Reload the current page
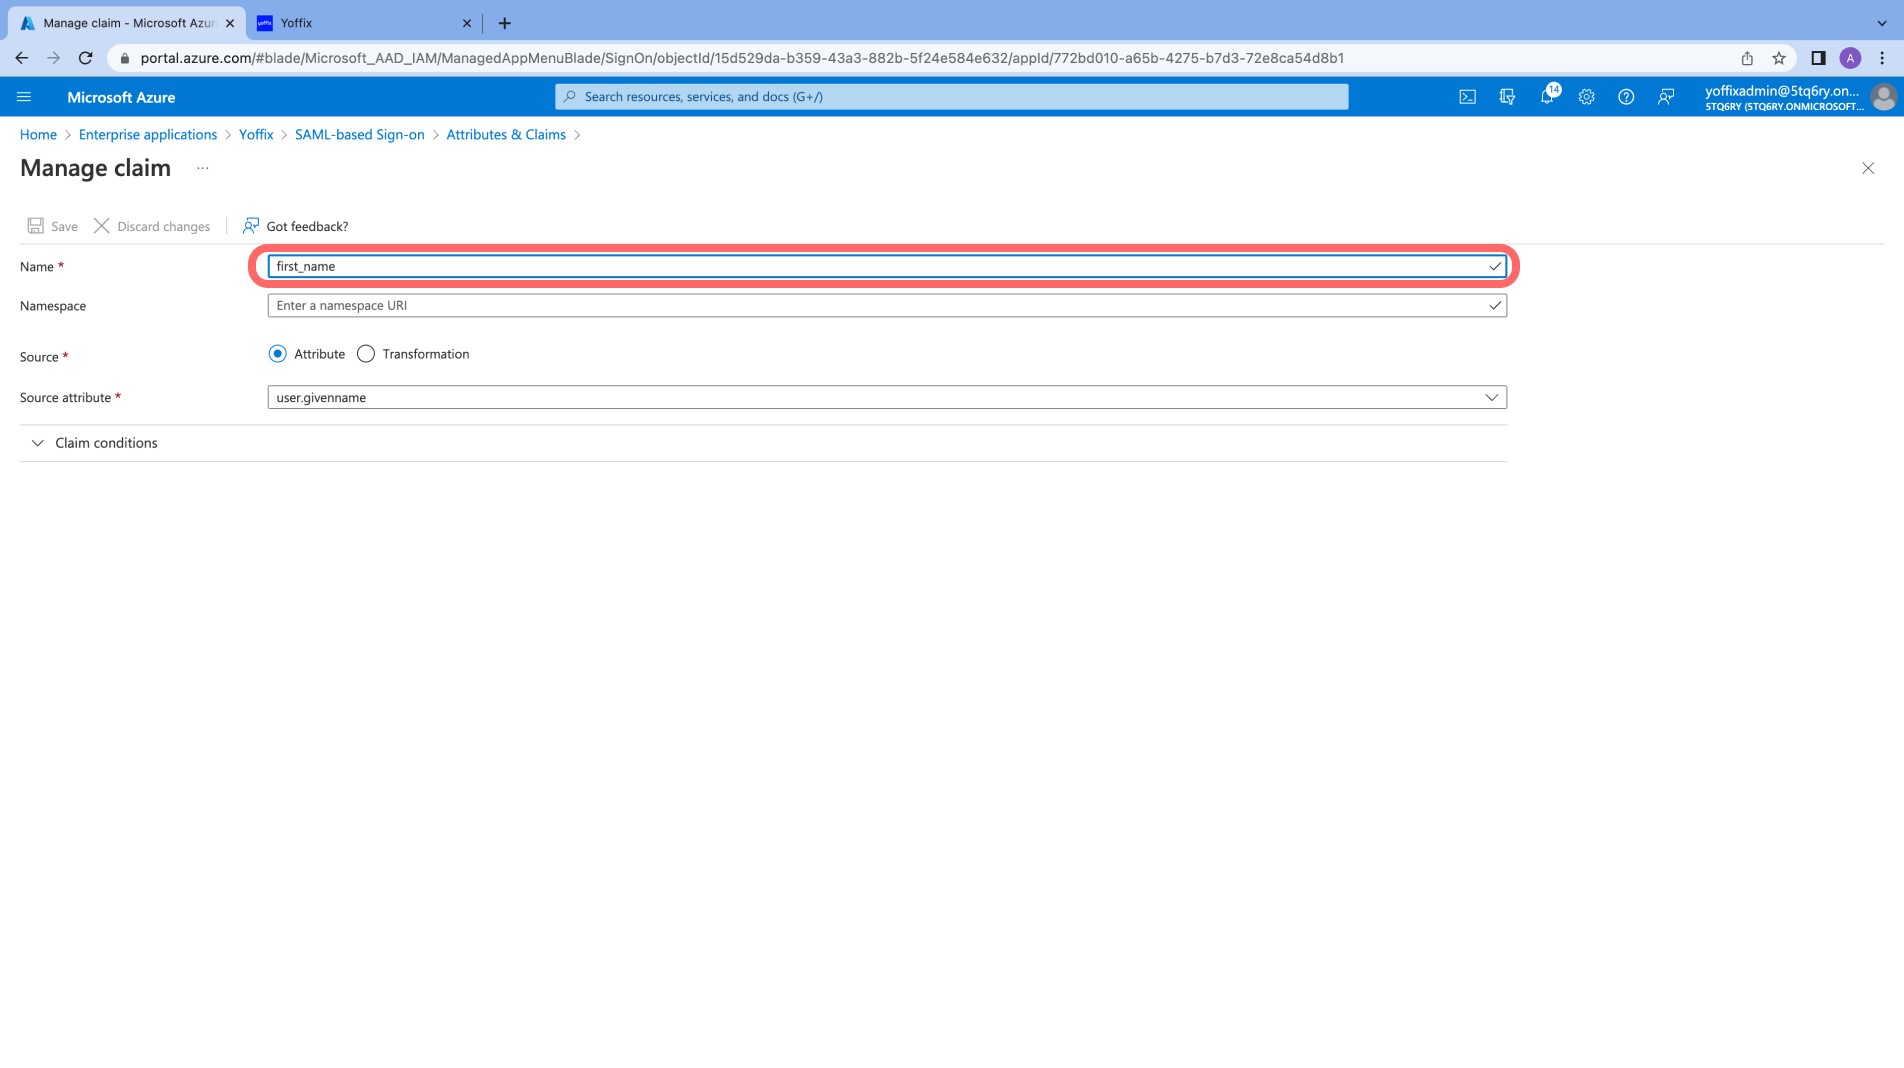Image resolution: width=1904 pixels, height=1068 pixels. pos(86,58)
